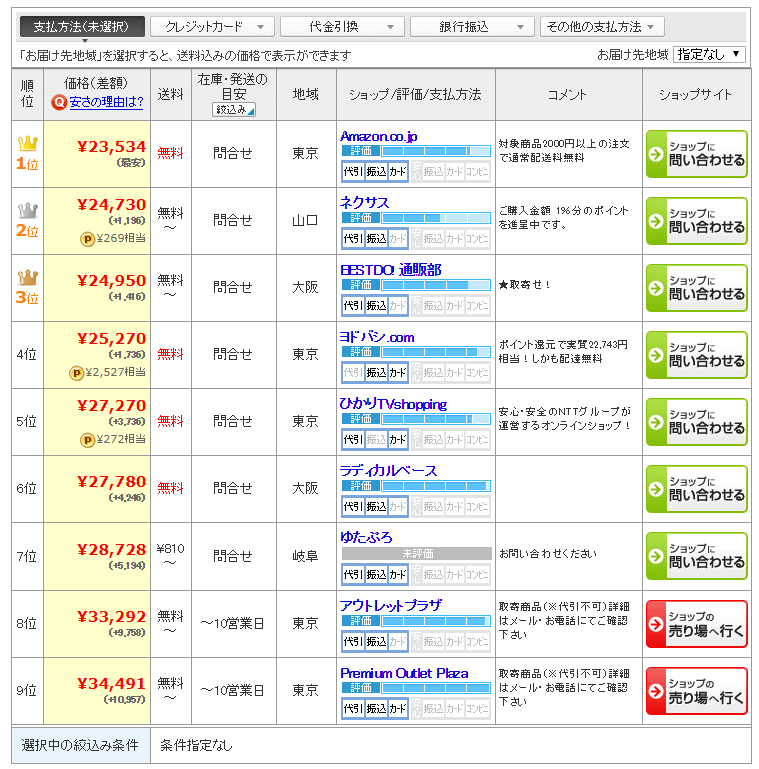The width and height of the screenshot is (759, 769).
Task: Click ショップに問い合わせる button for ひかりTVshopping
Action: tap(697, 422)
